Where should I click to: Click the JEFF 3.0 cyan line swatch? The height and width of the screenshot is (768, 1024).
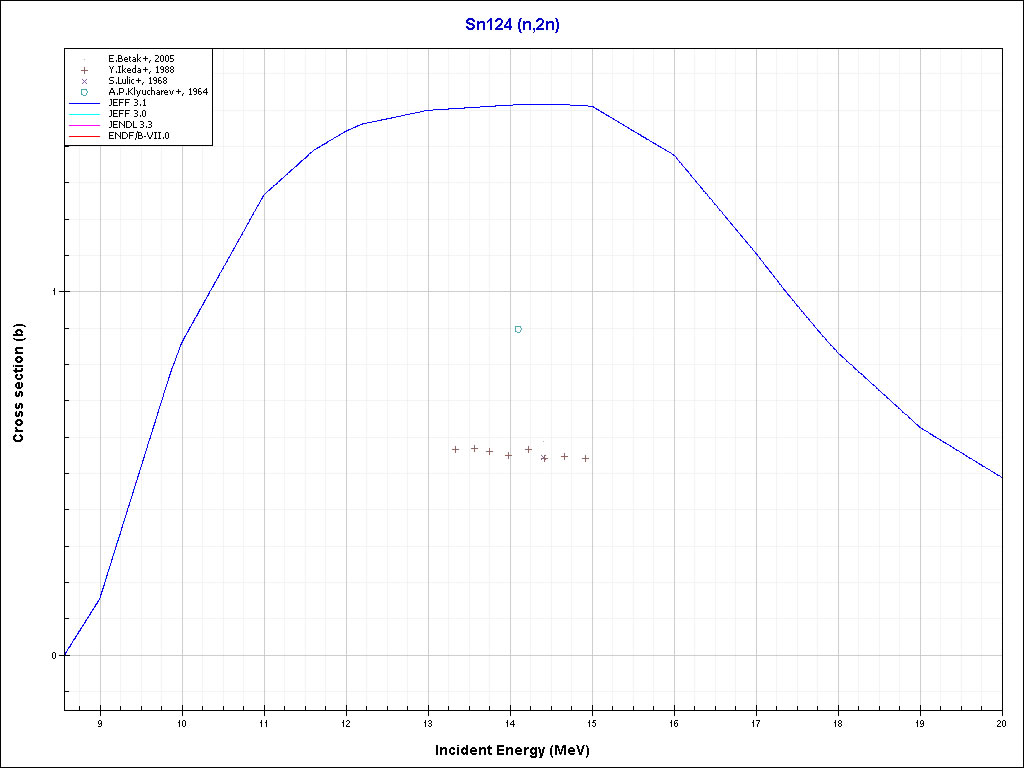[x=85, y=114]
